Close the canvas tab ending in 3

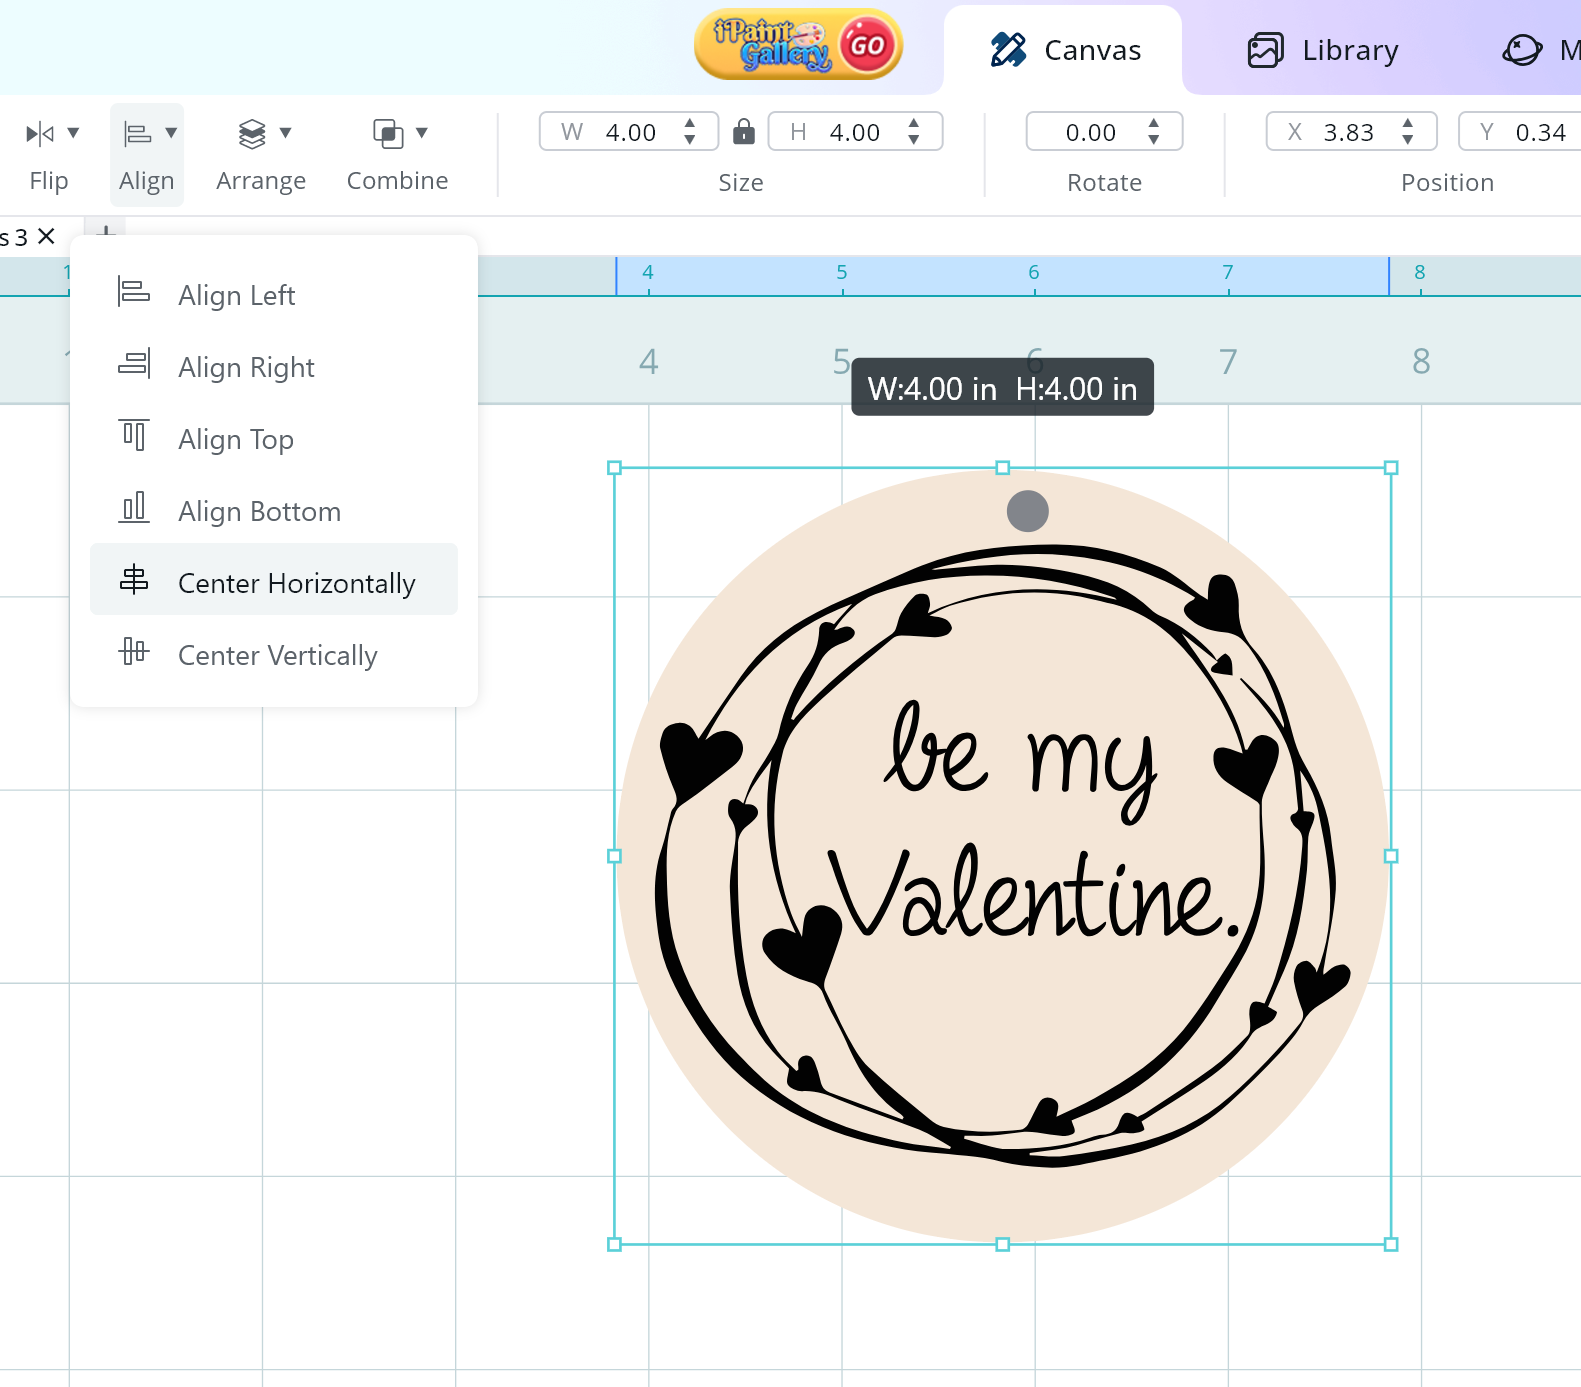[46, 237]
